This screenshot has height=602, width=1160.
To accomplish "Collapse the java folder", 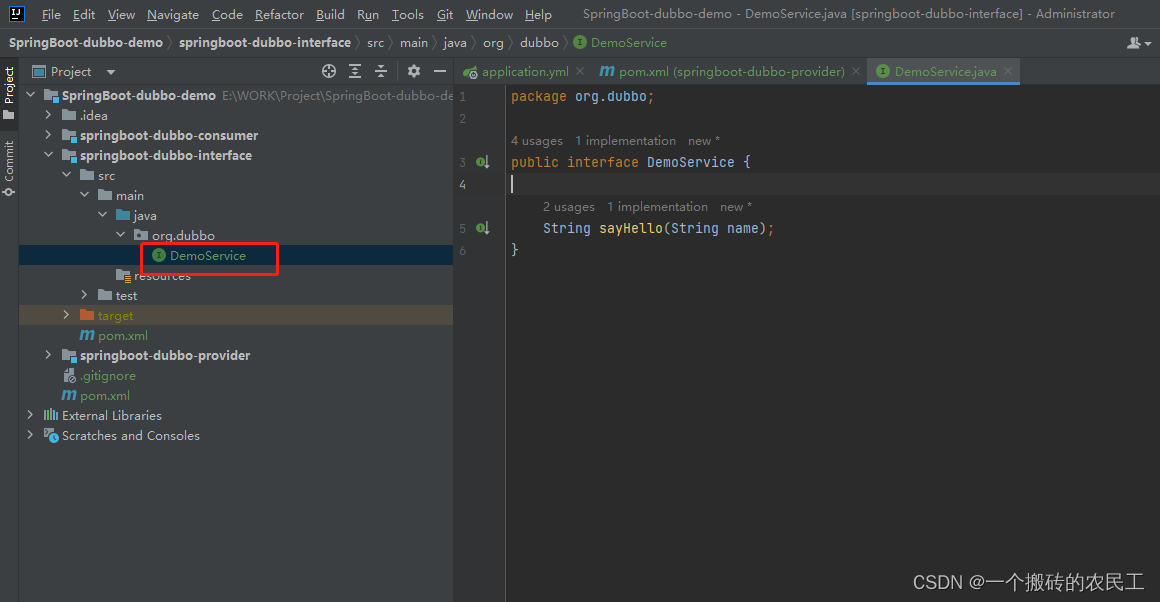I will [102, 214].
